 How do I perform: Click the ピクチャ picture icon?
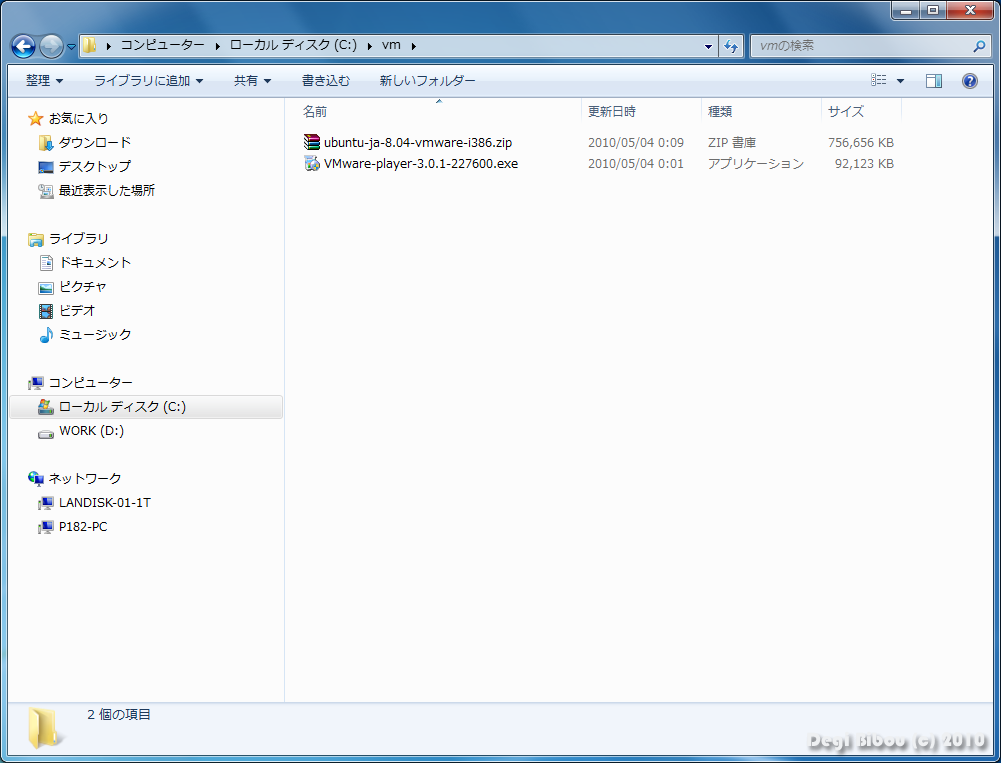pyautogui.click(x=45, y=287)
